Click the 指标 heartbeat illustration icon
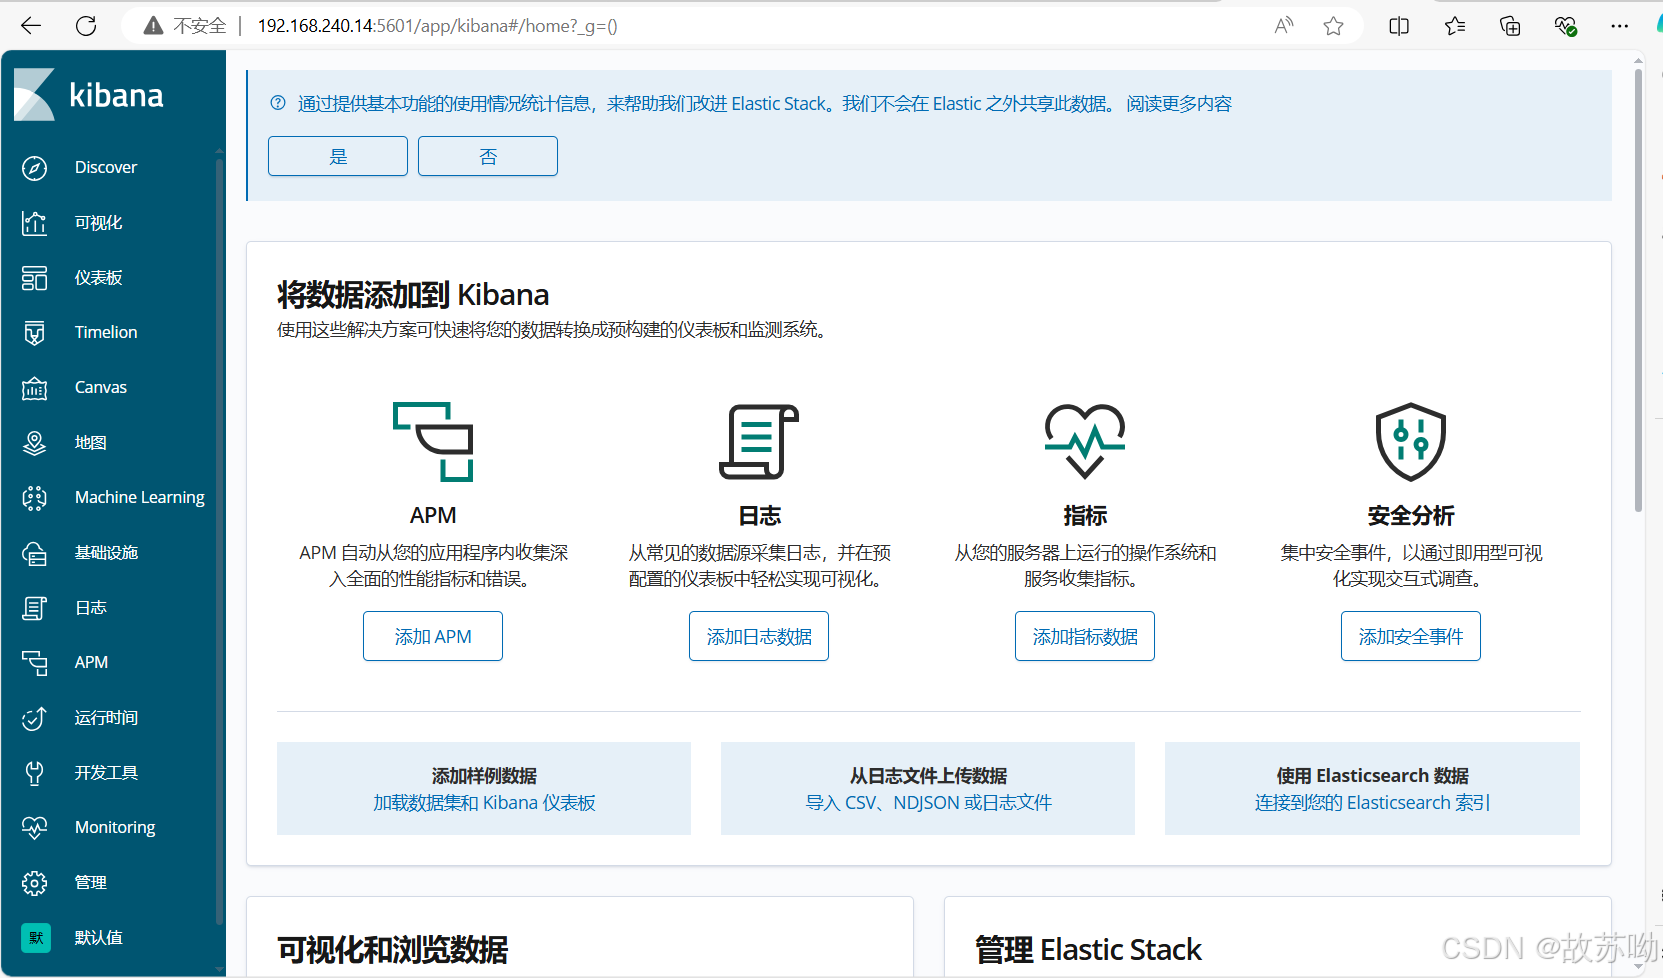 point(1085,442)
